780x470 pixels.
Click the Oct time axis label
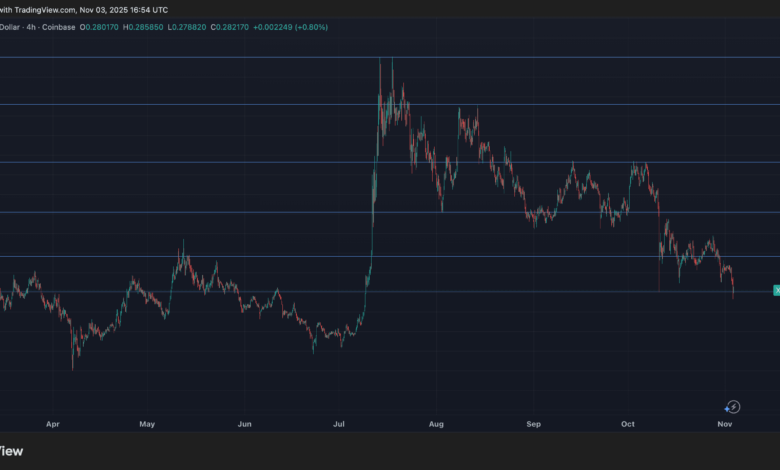628,424
